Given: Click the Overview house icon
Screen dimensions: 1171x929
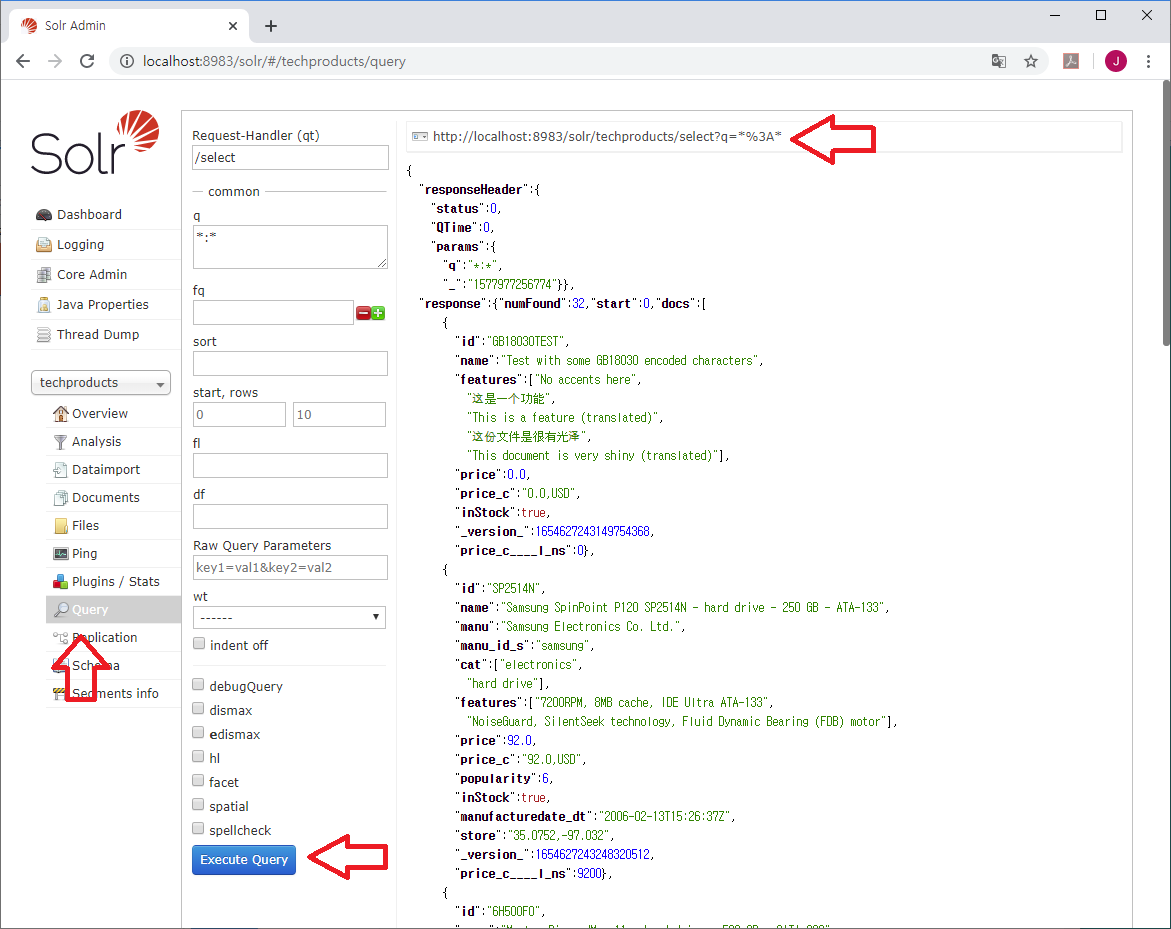Looking at the screenshot, I should coord(60,414).
